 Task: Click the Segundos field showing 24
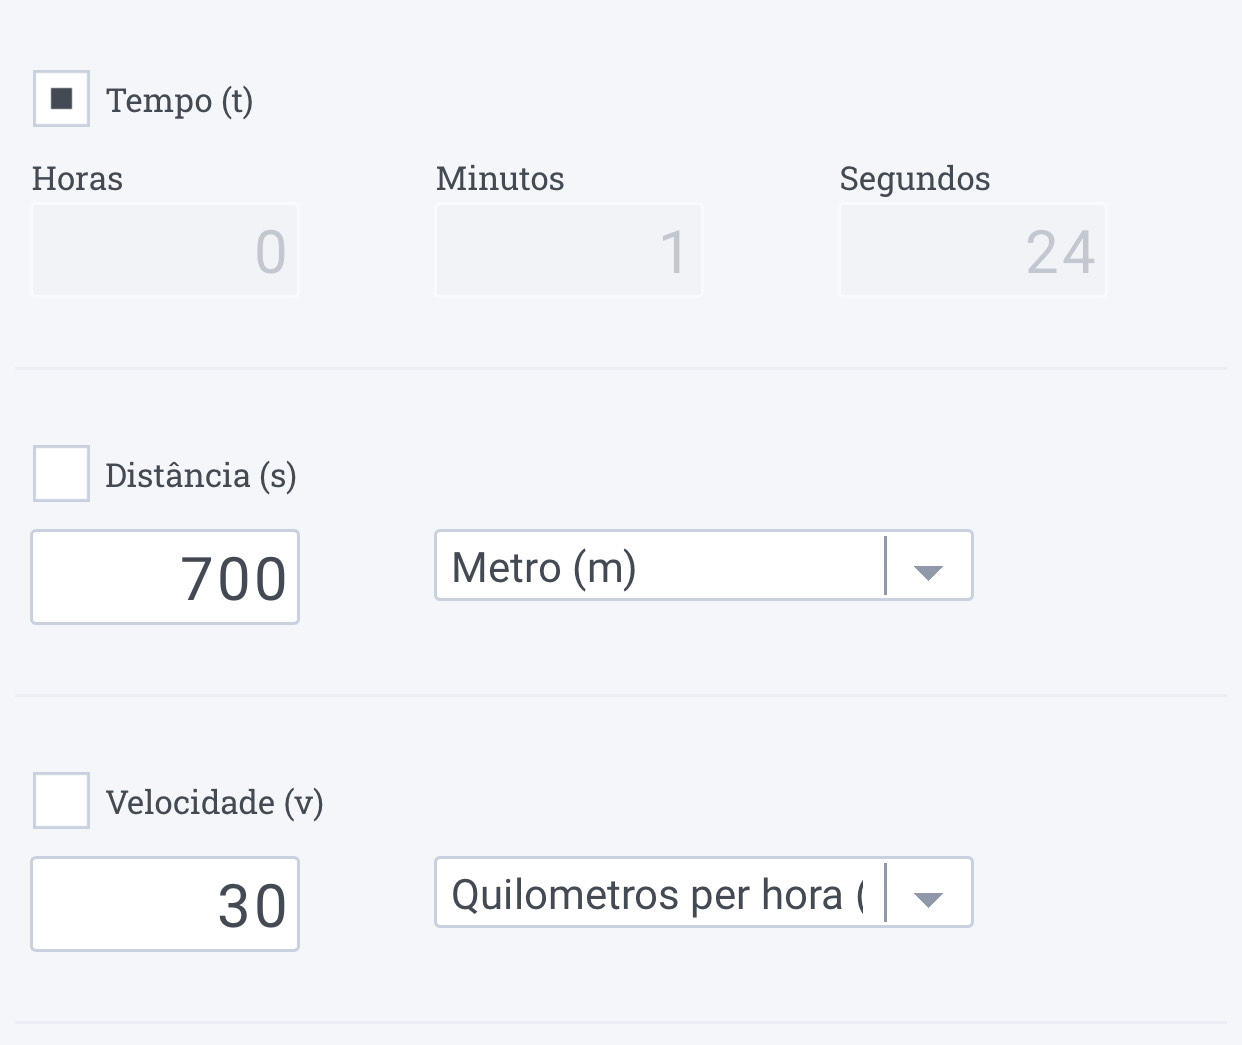973,250
